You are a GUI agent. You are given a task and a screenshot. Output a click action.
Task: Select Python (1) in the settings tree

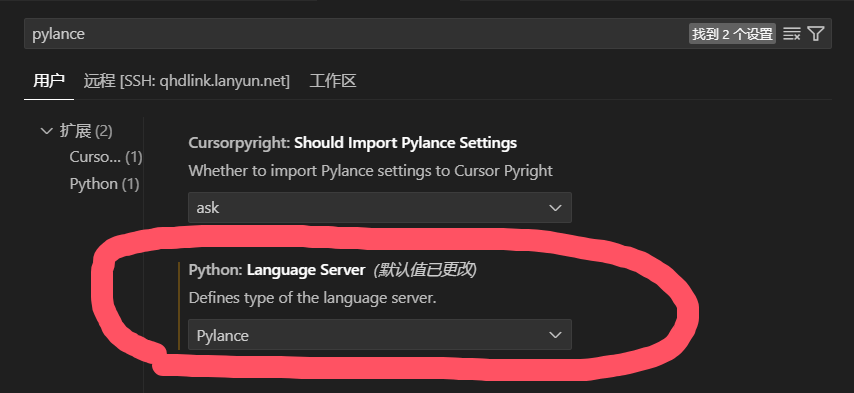[x=104, y=184]
